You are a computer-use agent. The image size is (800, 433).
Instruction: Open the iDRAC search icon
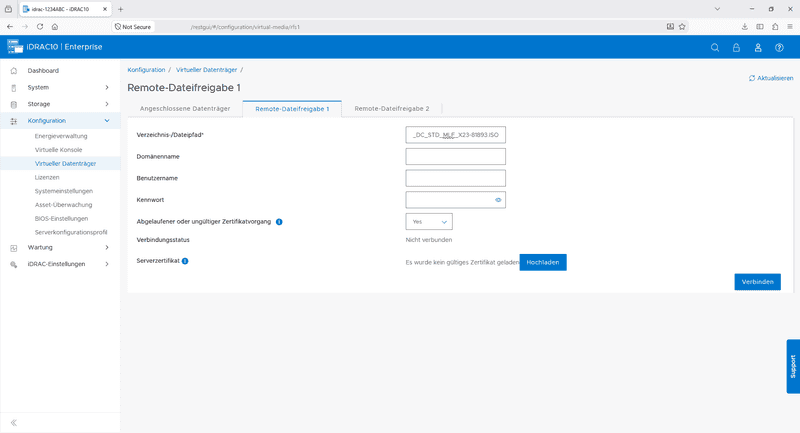pos(715,47)
